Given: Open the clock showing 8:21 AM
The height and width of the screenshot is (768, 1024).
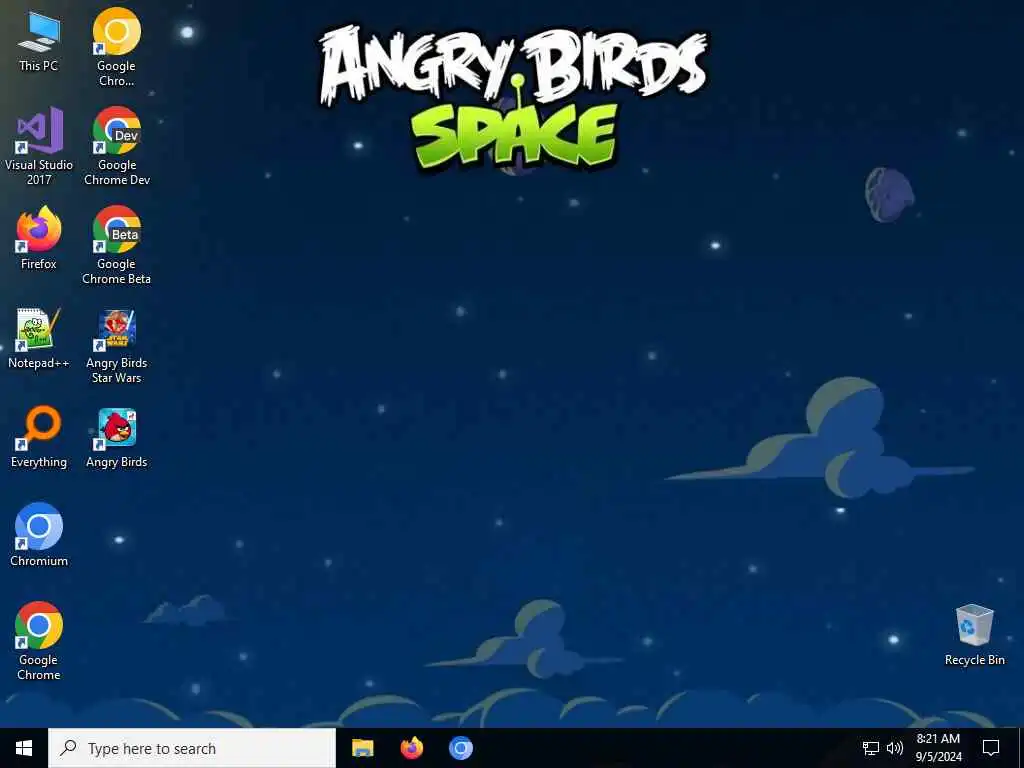Looking at the screenshot, I should tap(938, 748).
